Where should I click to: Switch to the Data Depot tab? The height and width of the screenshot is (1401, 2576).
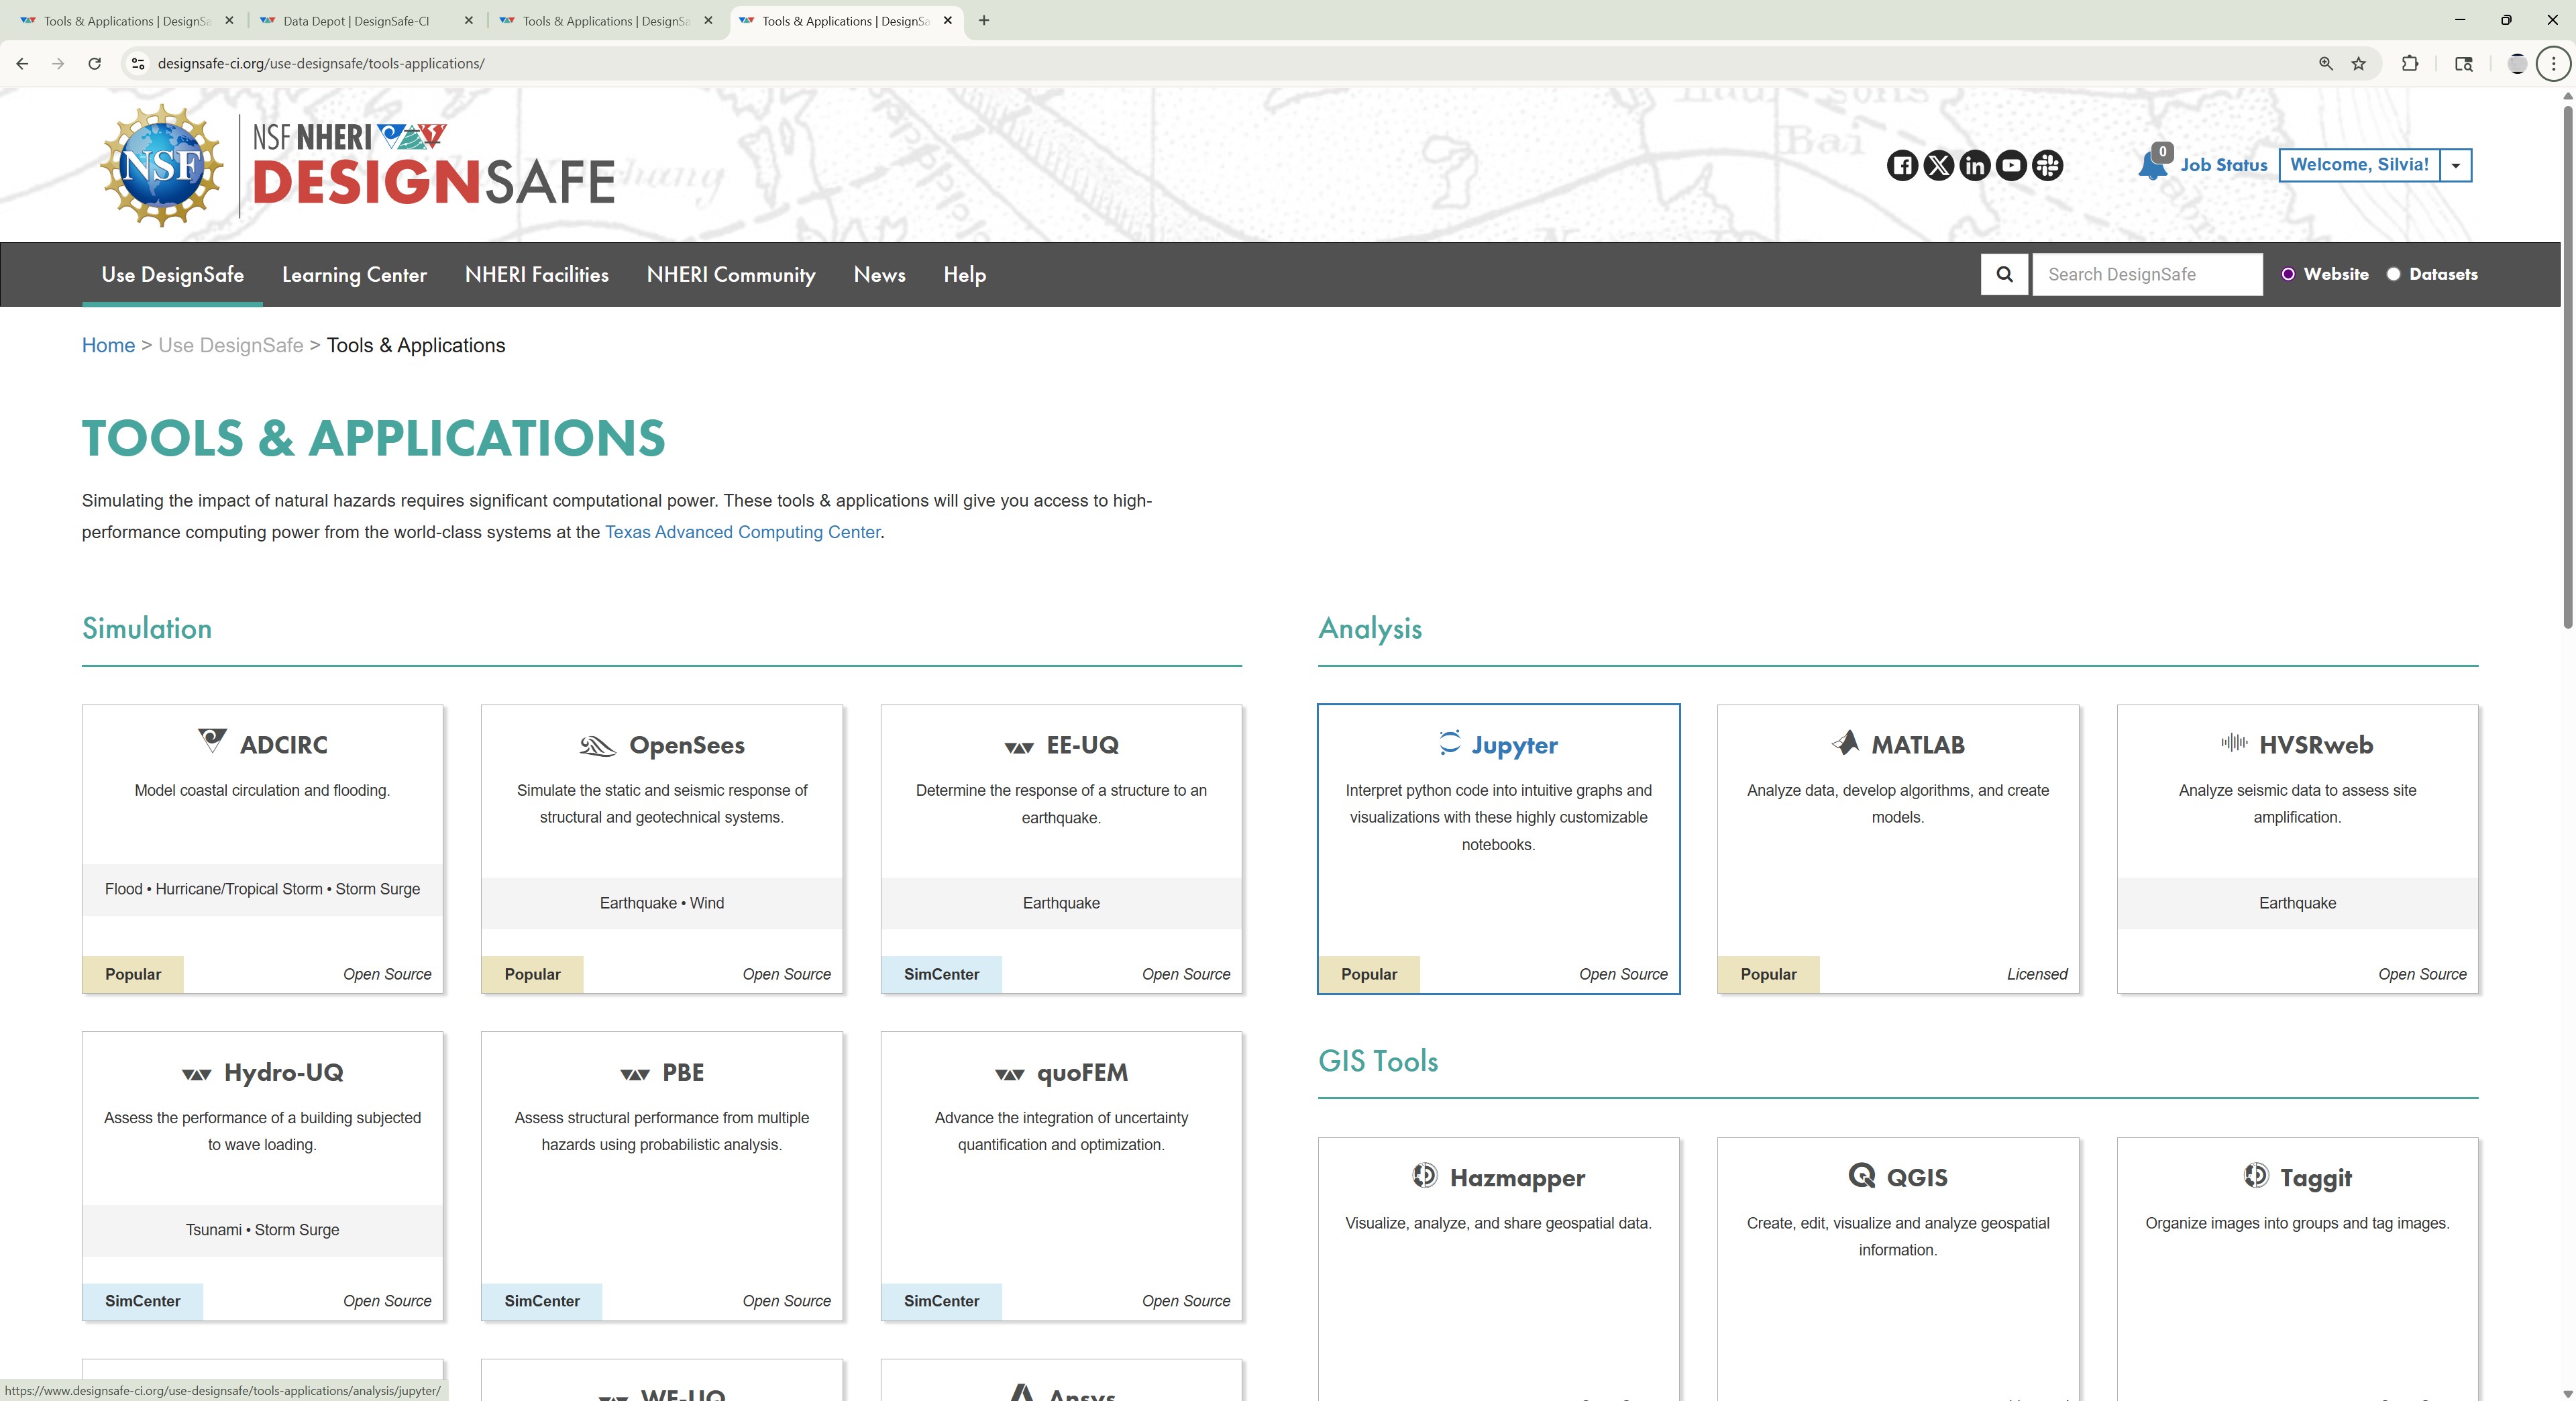coord(356,21)
